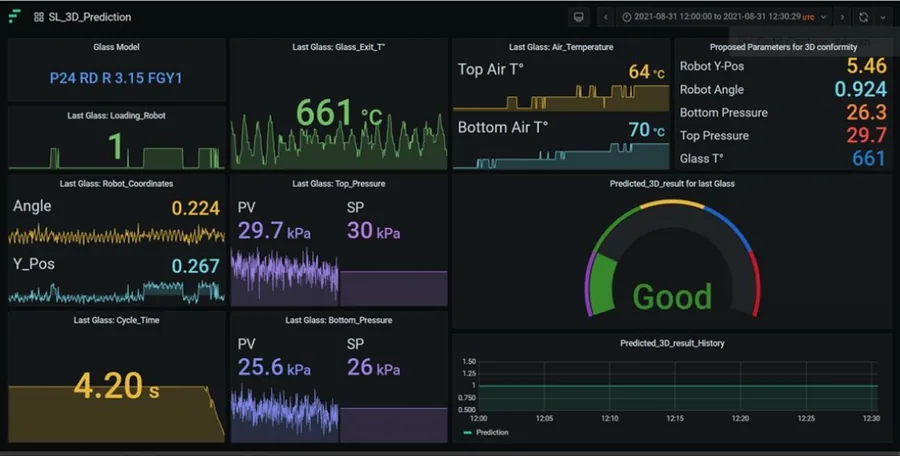900x456 pixels.
Task: Click the cycle view mode monitor icon
Action: (x=579, y=17)
